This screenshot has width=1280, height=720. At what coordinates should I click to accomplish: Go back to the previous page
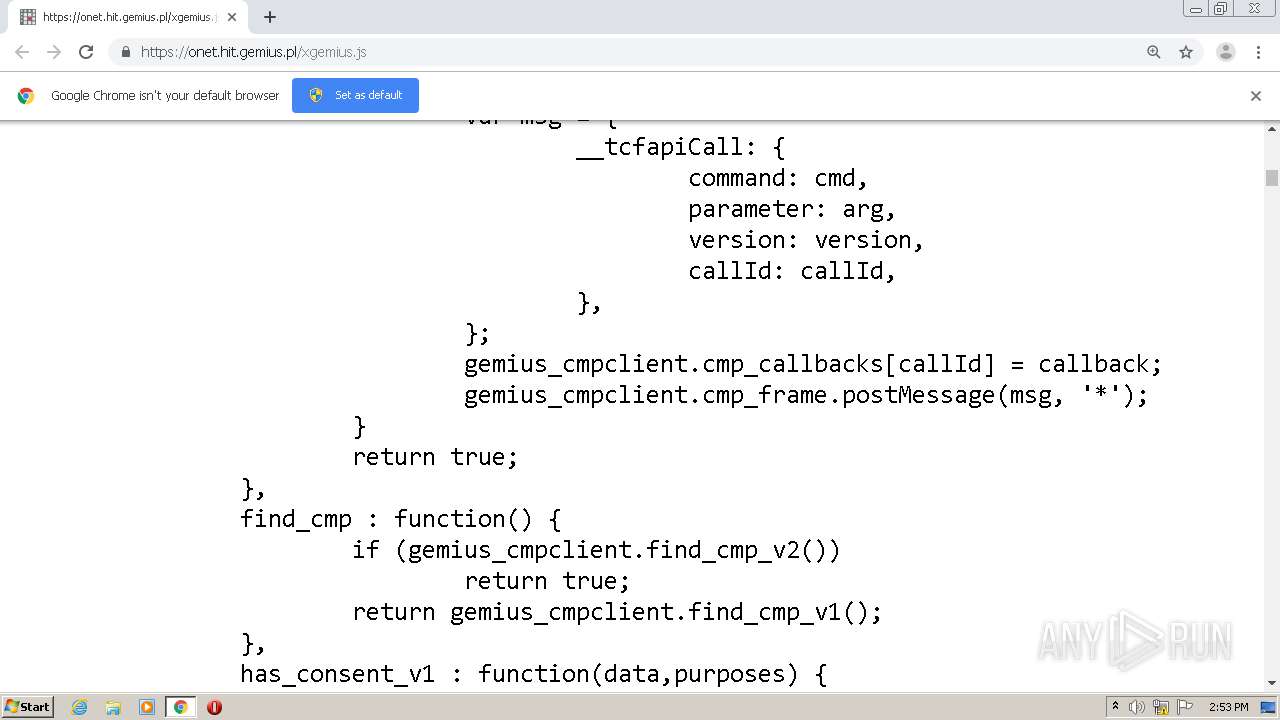click(22, 52)
